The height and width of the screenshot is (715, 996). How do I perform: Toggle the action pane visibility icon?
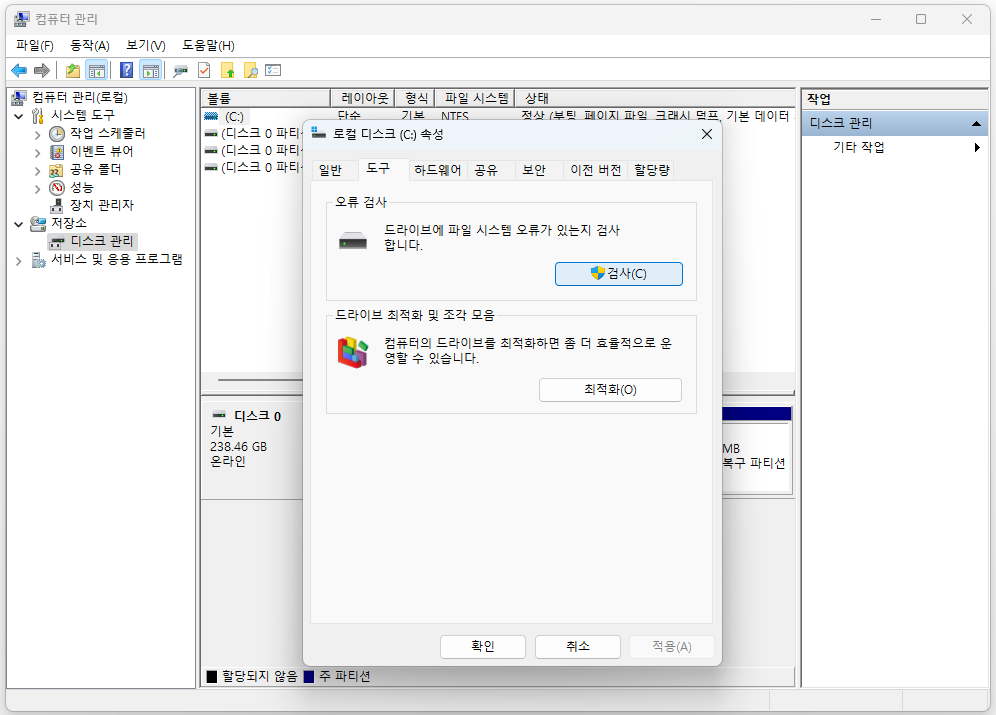151,70
